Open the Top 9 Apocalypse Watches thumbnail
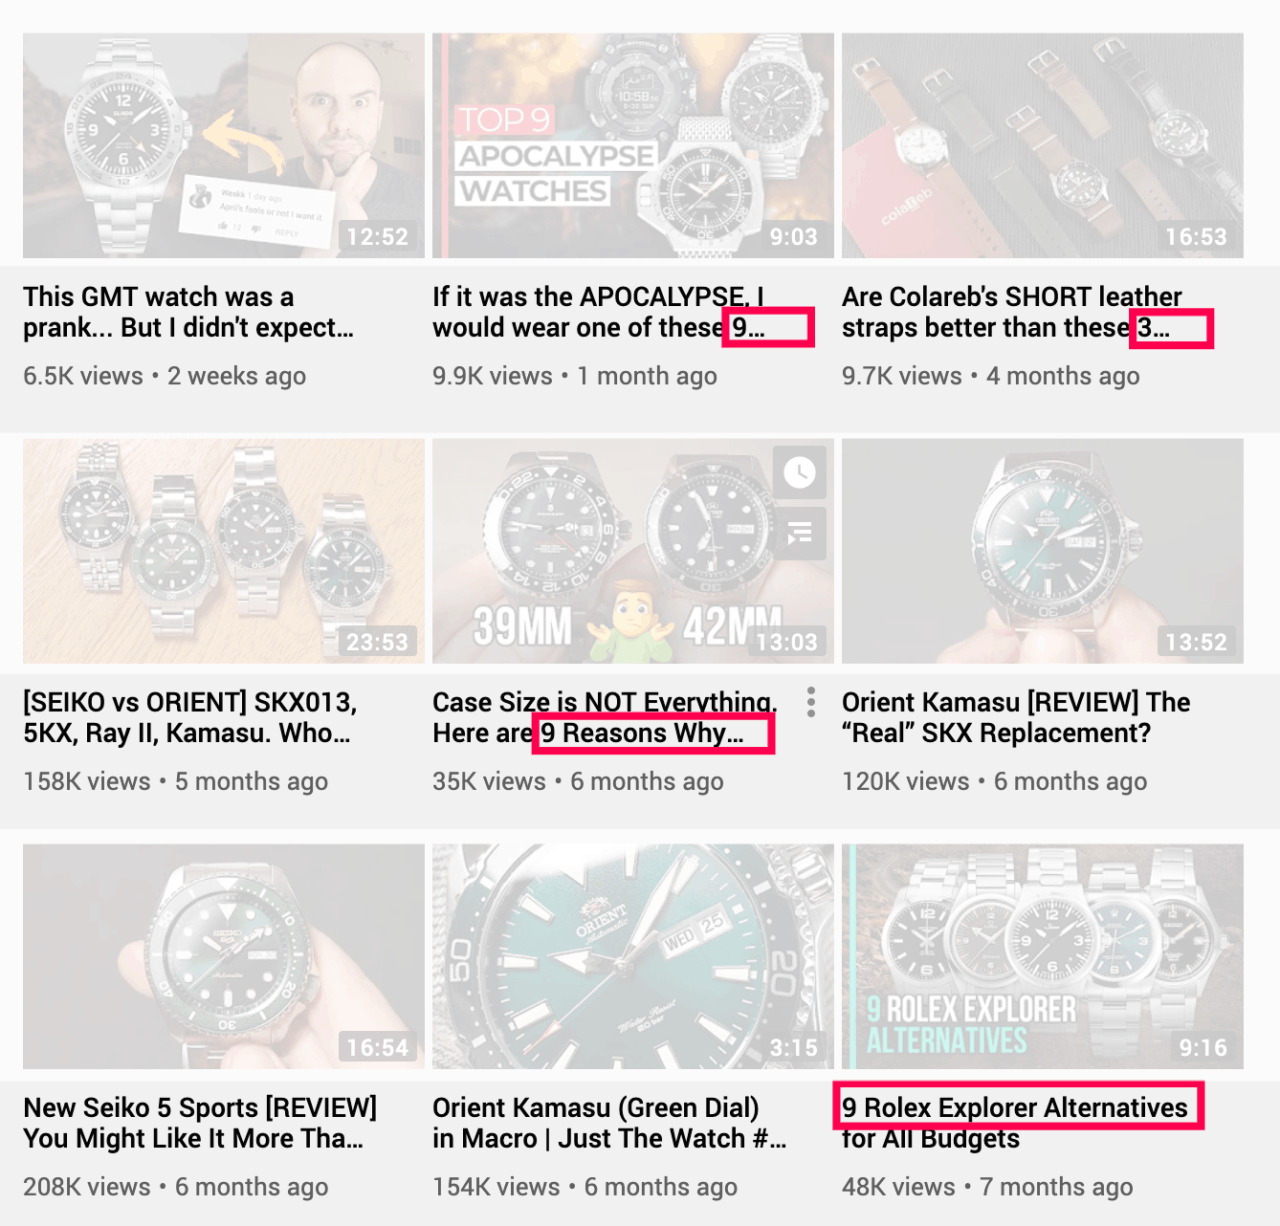The width and height of the screenshot is (1280, 1226). pos(633,146)
